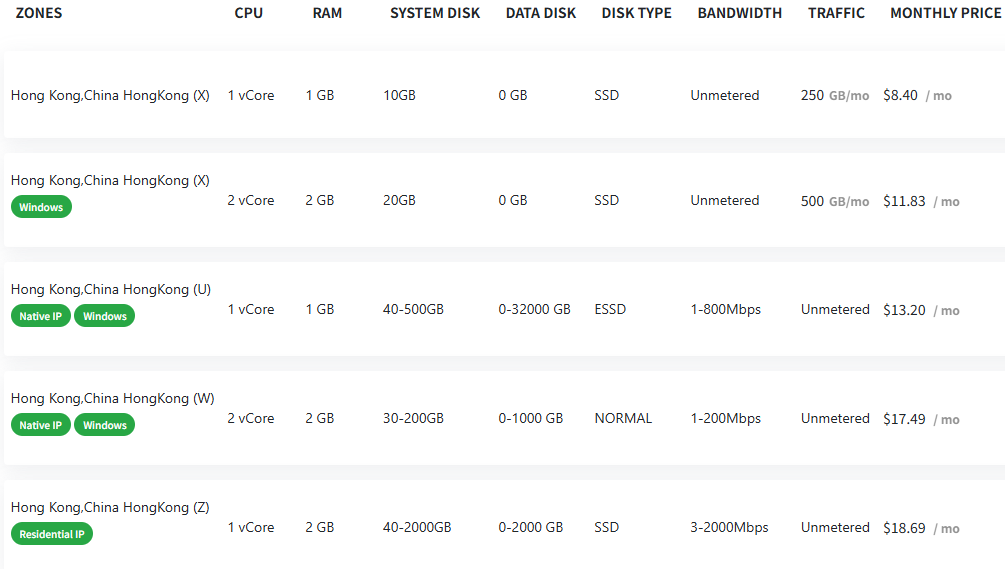
Task: Select the Windows badge under HongKong (W)
Action: tap(105, 425)
